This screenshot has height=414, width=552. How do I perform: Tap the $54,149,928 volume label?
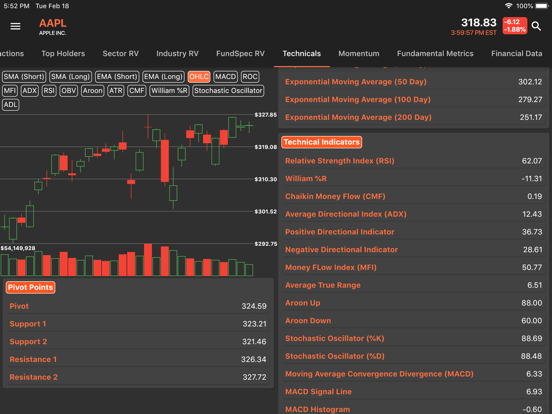[18, 248]
